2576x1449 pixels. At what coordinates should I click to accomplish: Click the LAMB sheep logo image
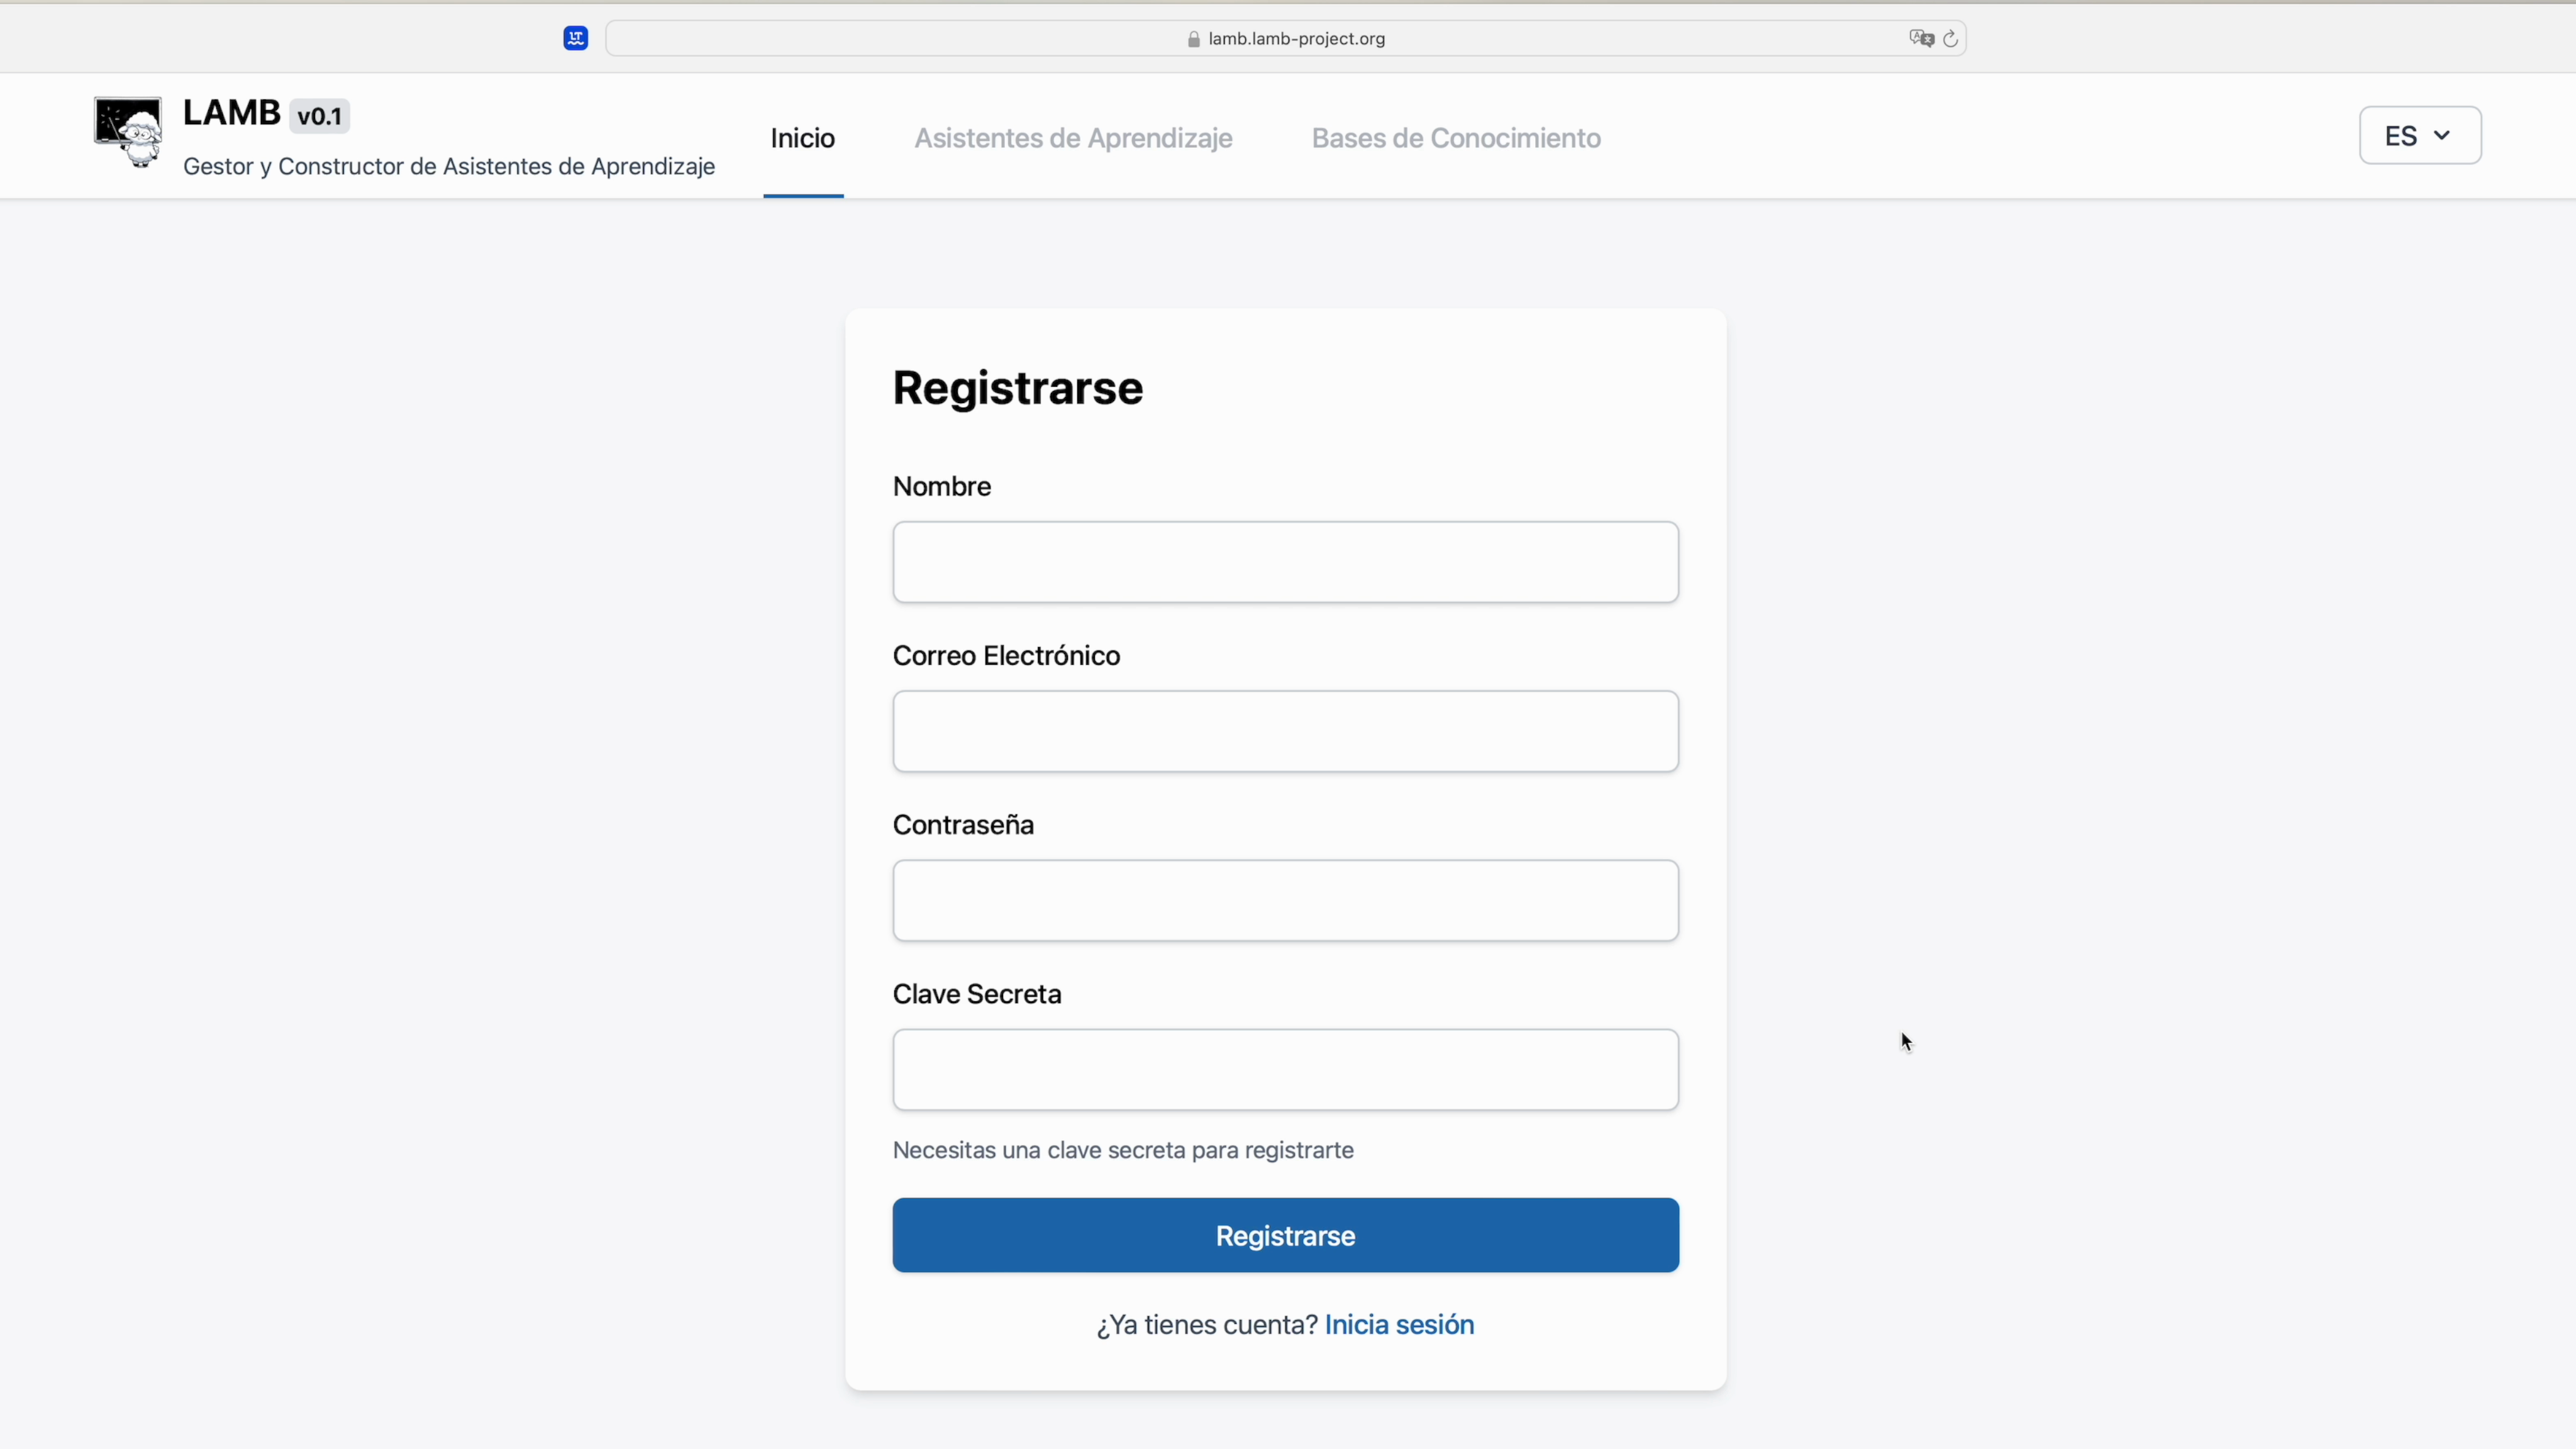coord(128,132)
